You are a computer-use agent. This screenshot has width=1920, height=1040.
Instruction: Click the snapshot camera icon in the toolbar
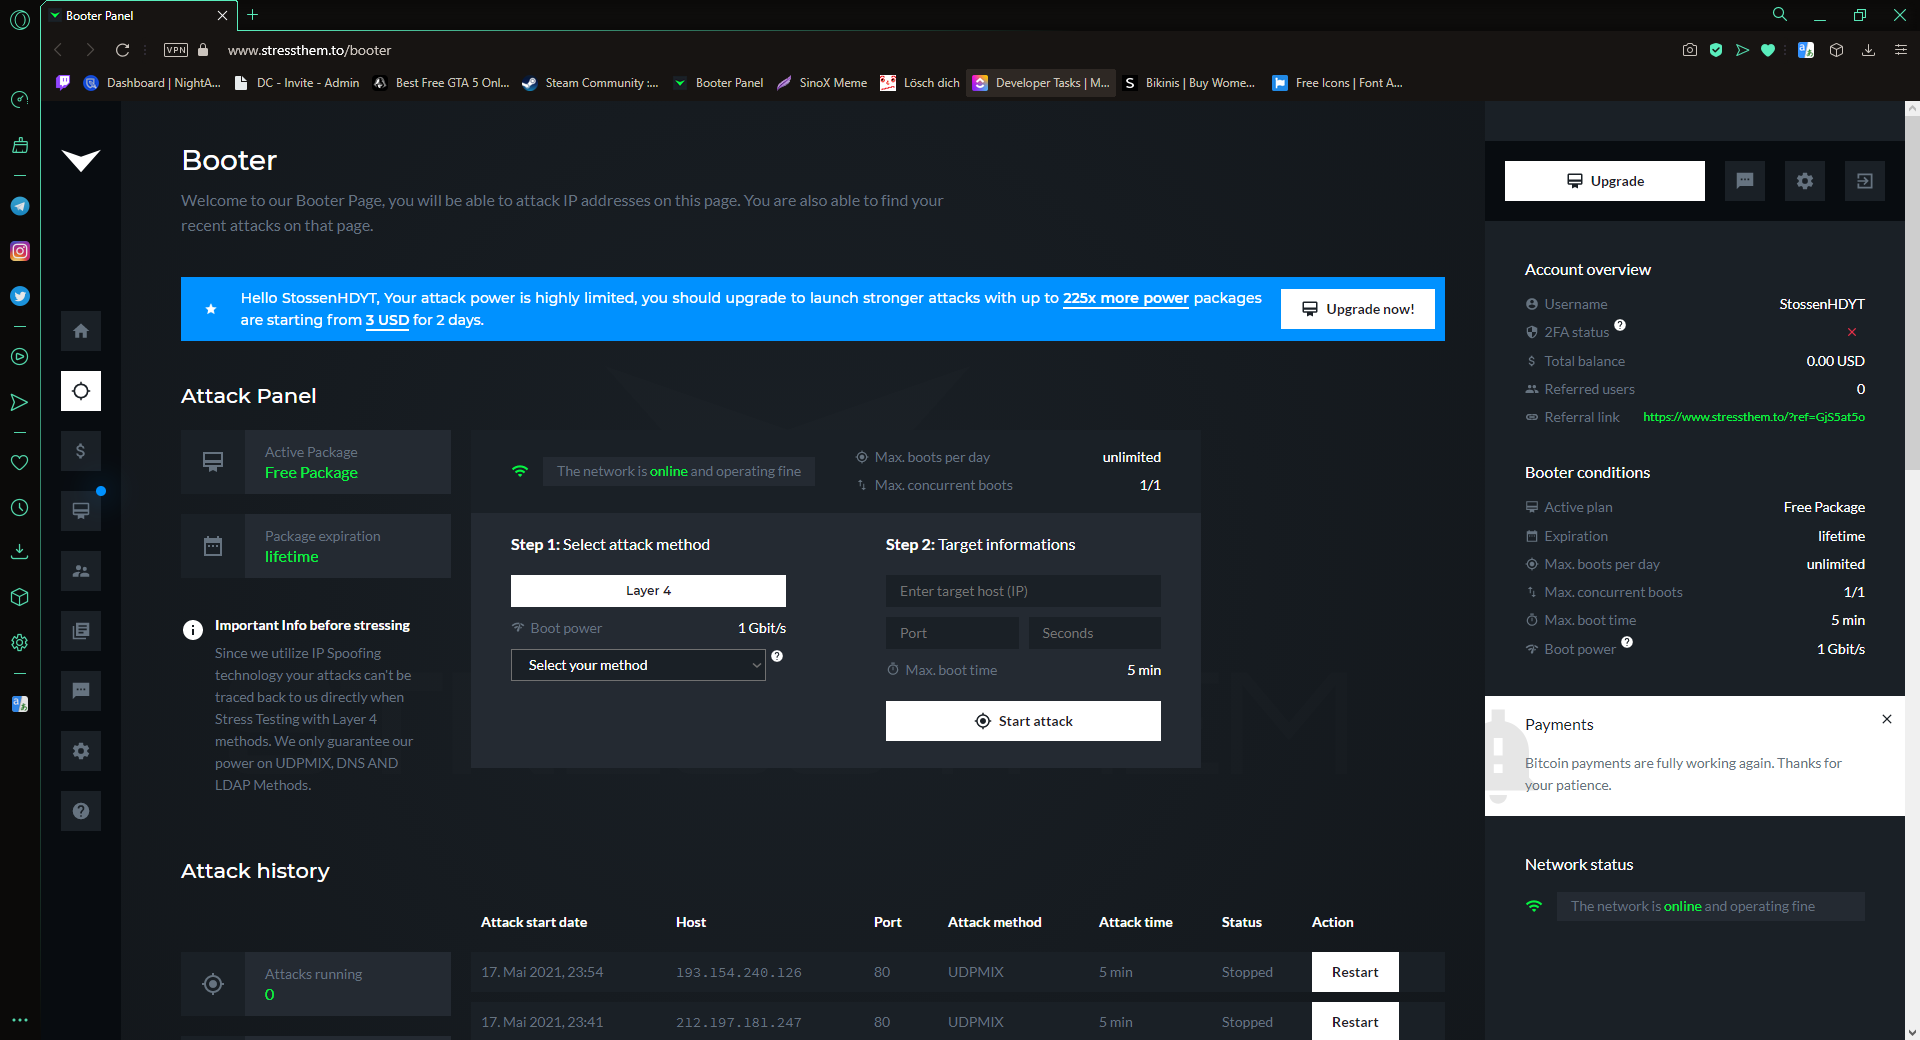pyautogui.click(x=1689, y=50)
